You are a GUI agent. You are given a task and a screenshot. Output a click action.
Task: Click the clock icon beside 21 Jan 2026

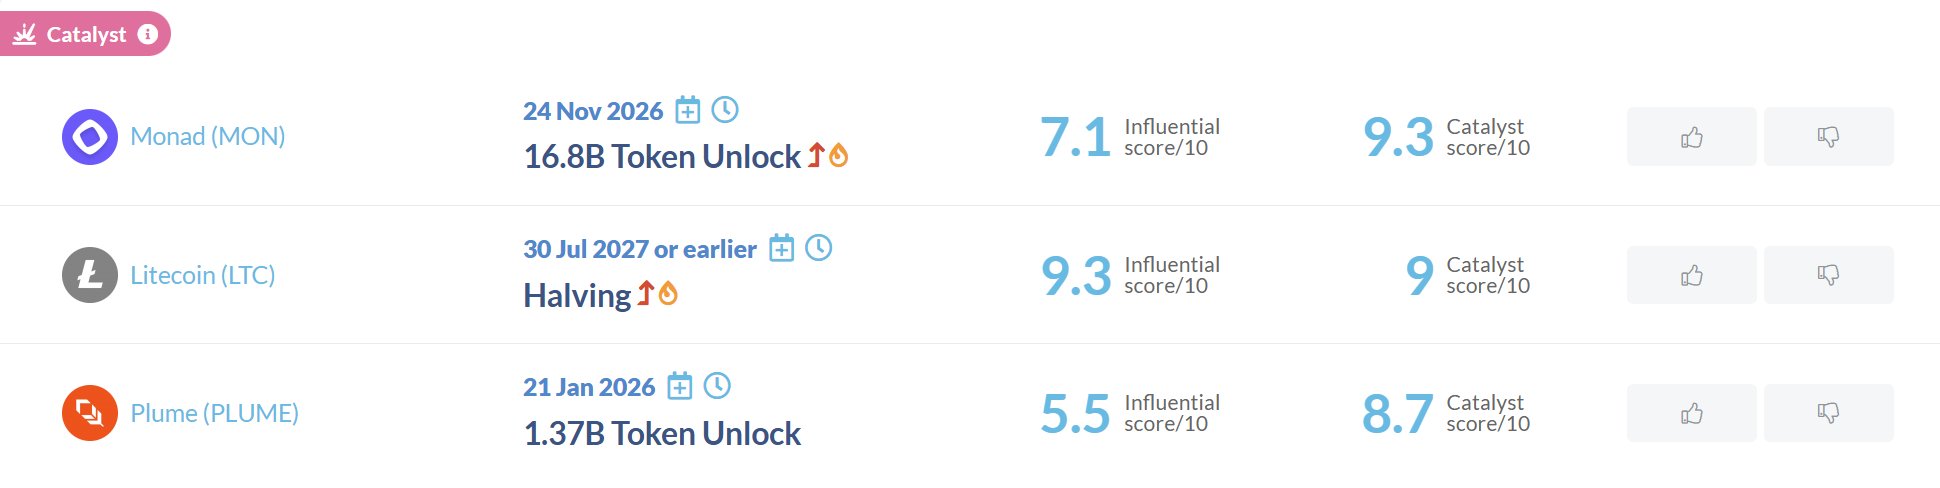coord(717,386)
